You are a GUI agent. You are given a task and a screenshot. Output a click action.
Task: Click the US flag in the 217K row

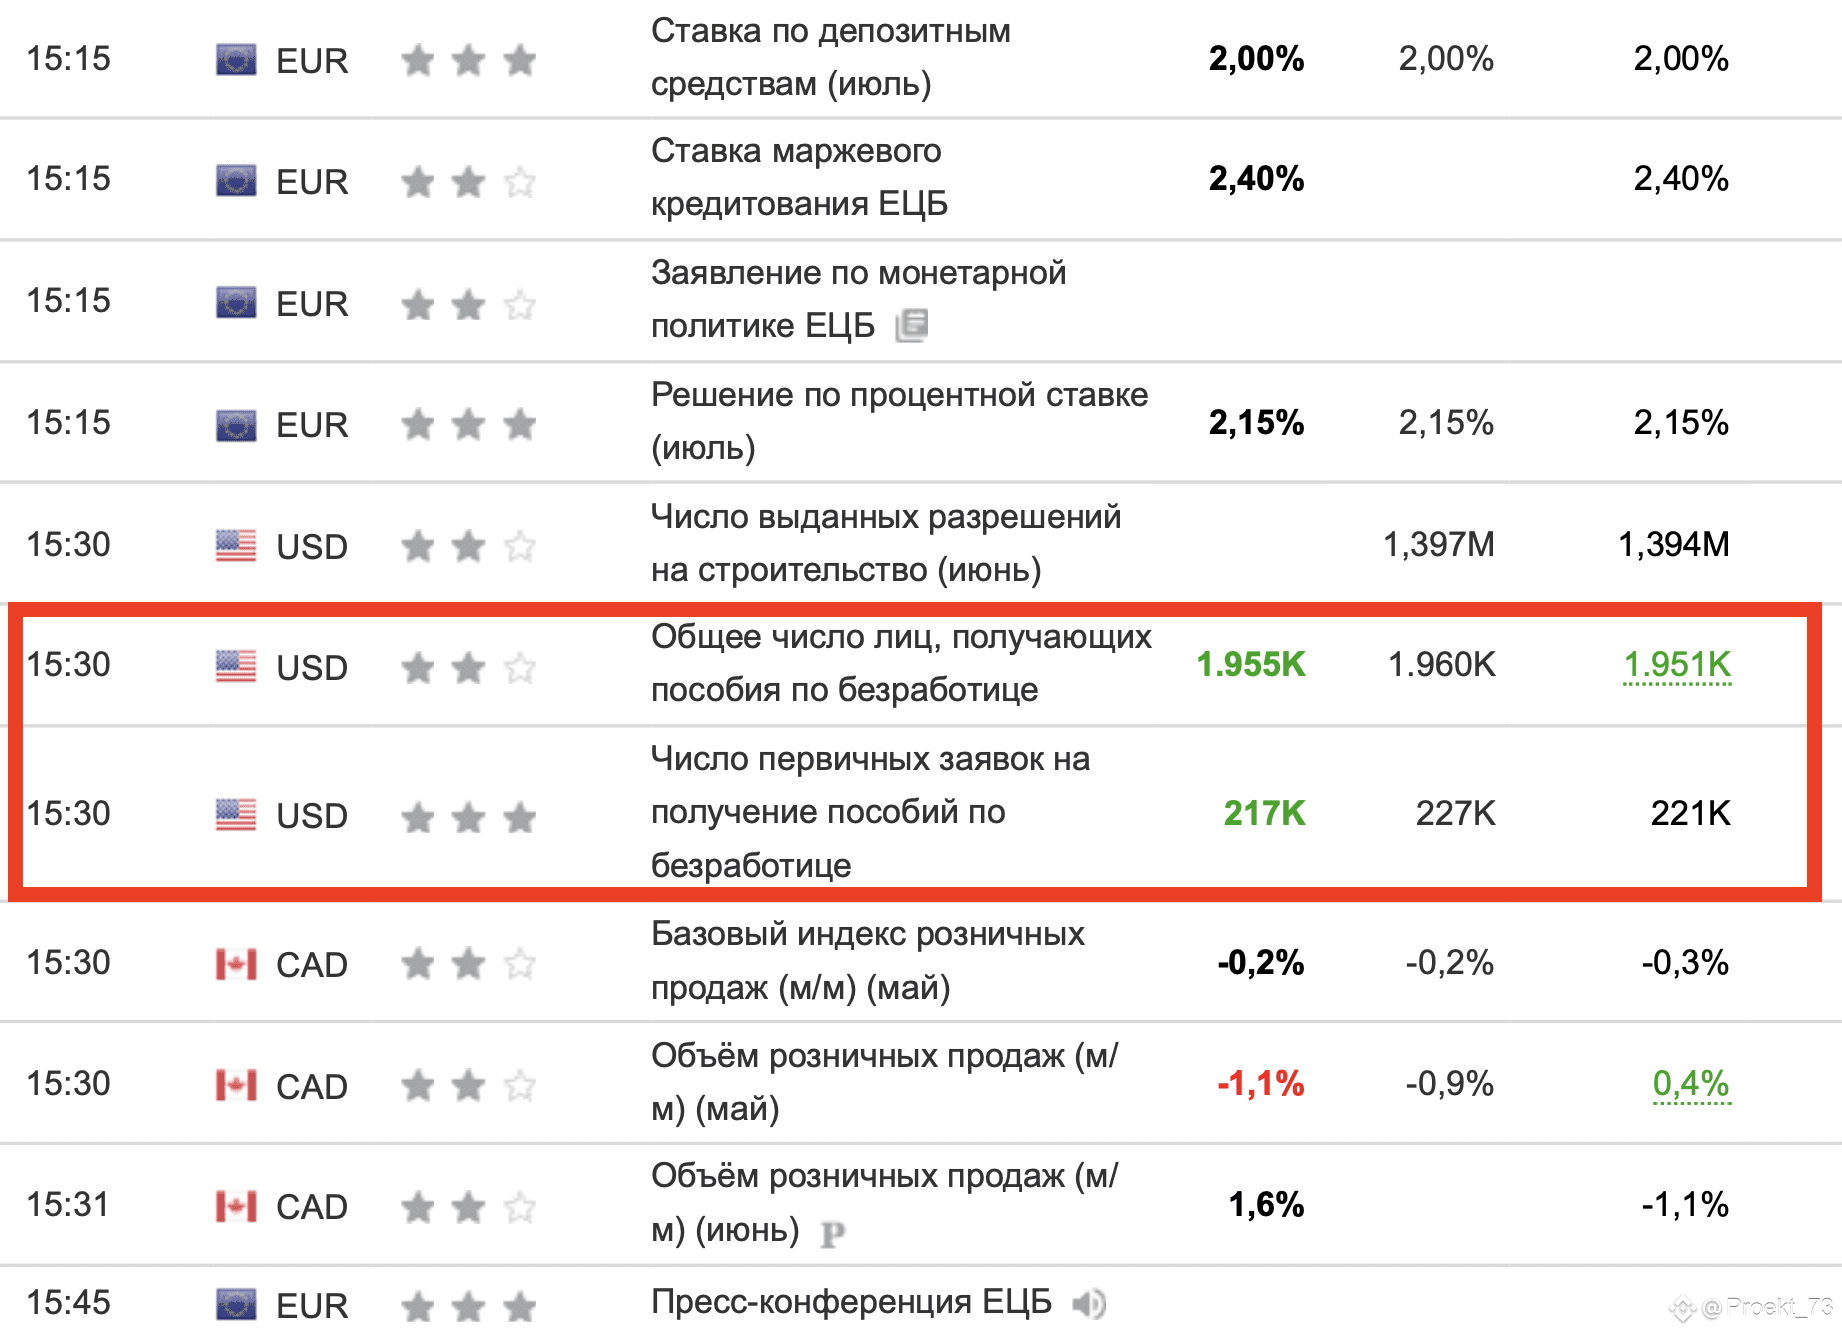point(236,814)
